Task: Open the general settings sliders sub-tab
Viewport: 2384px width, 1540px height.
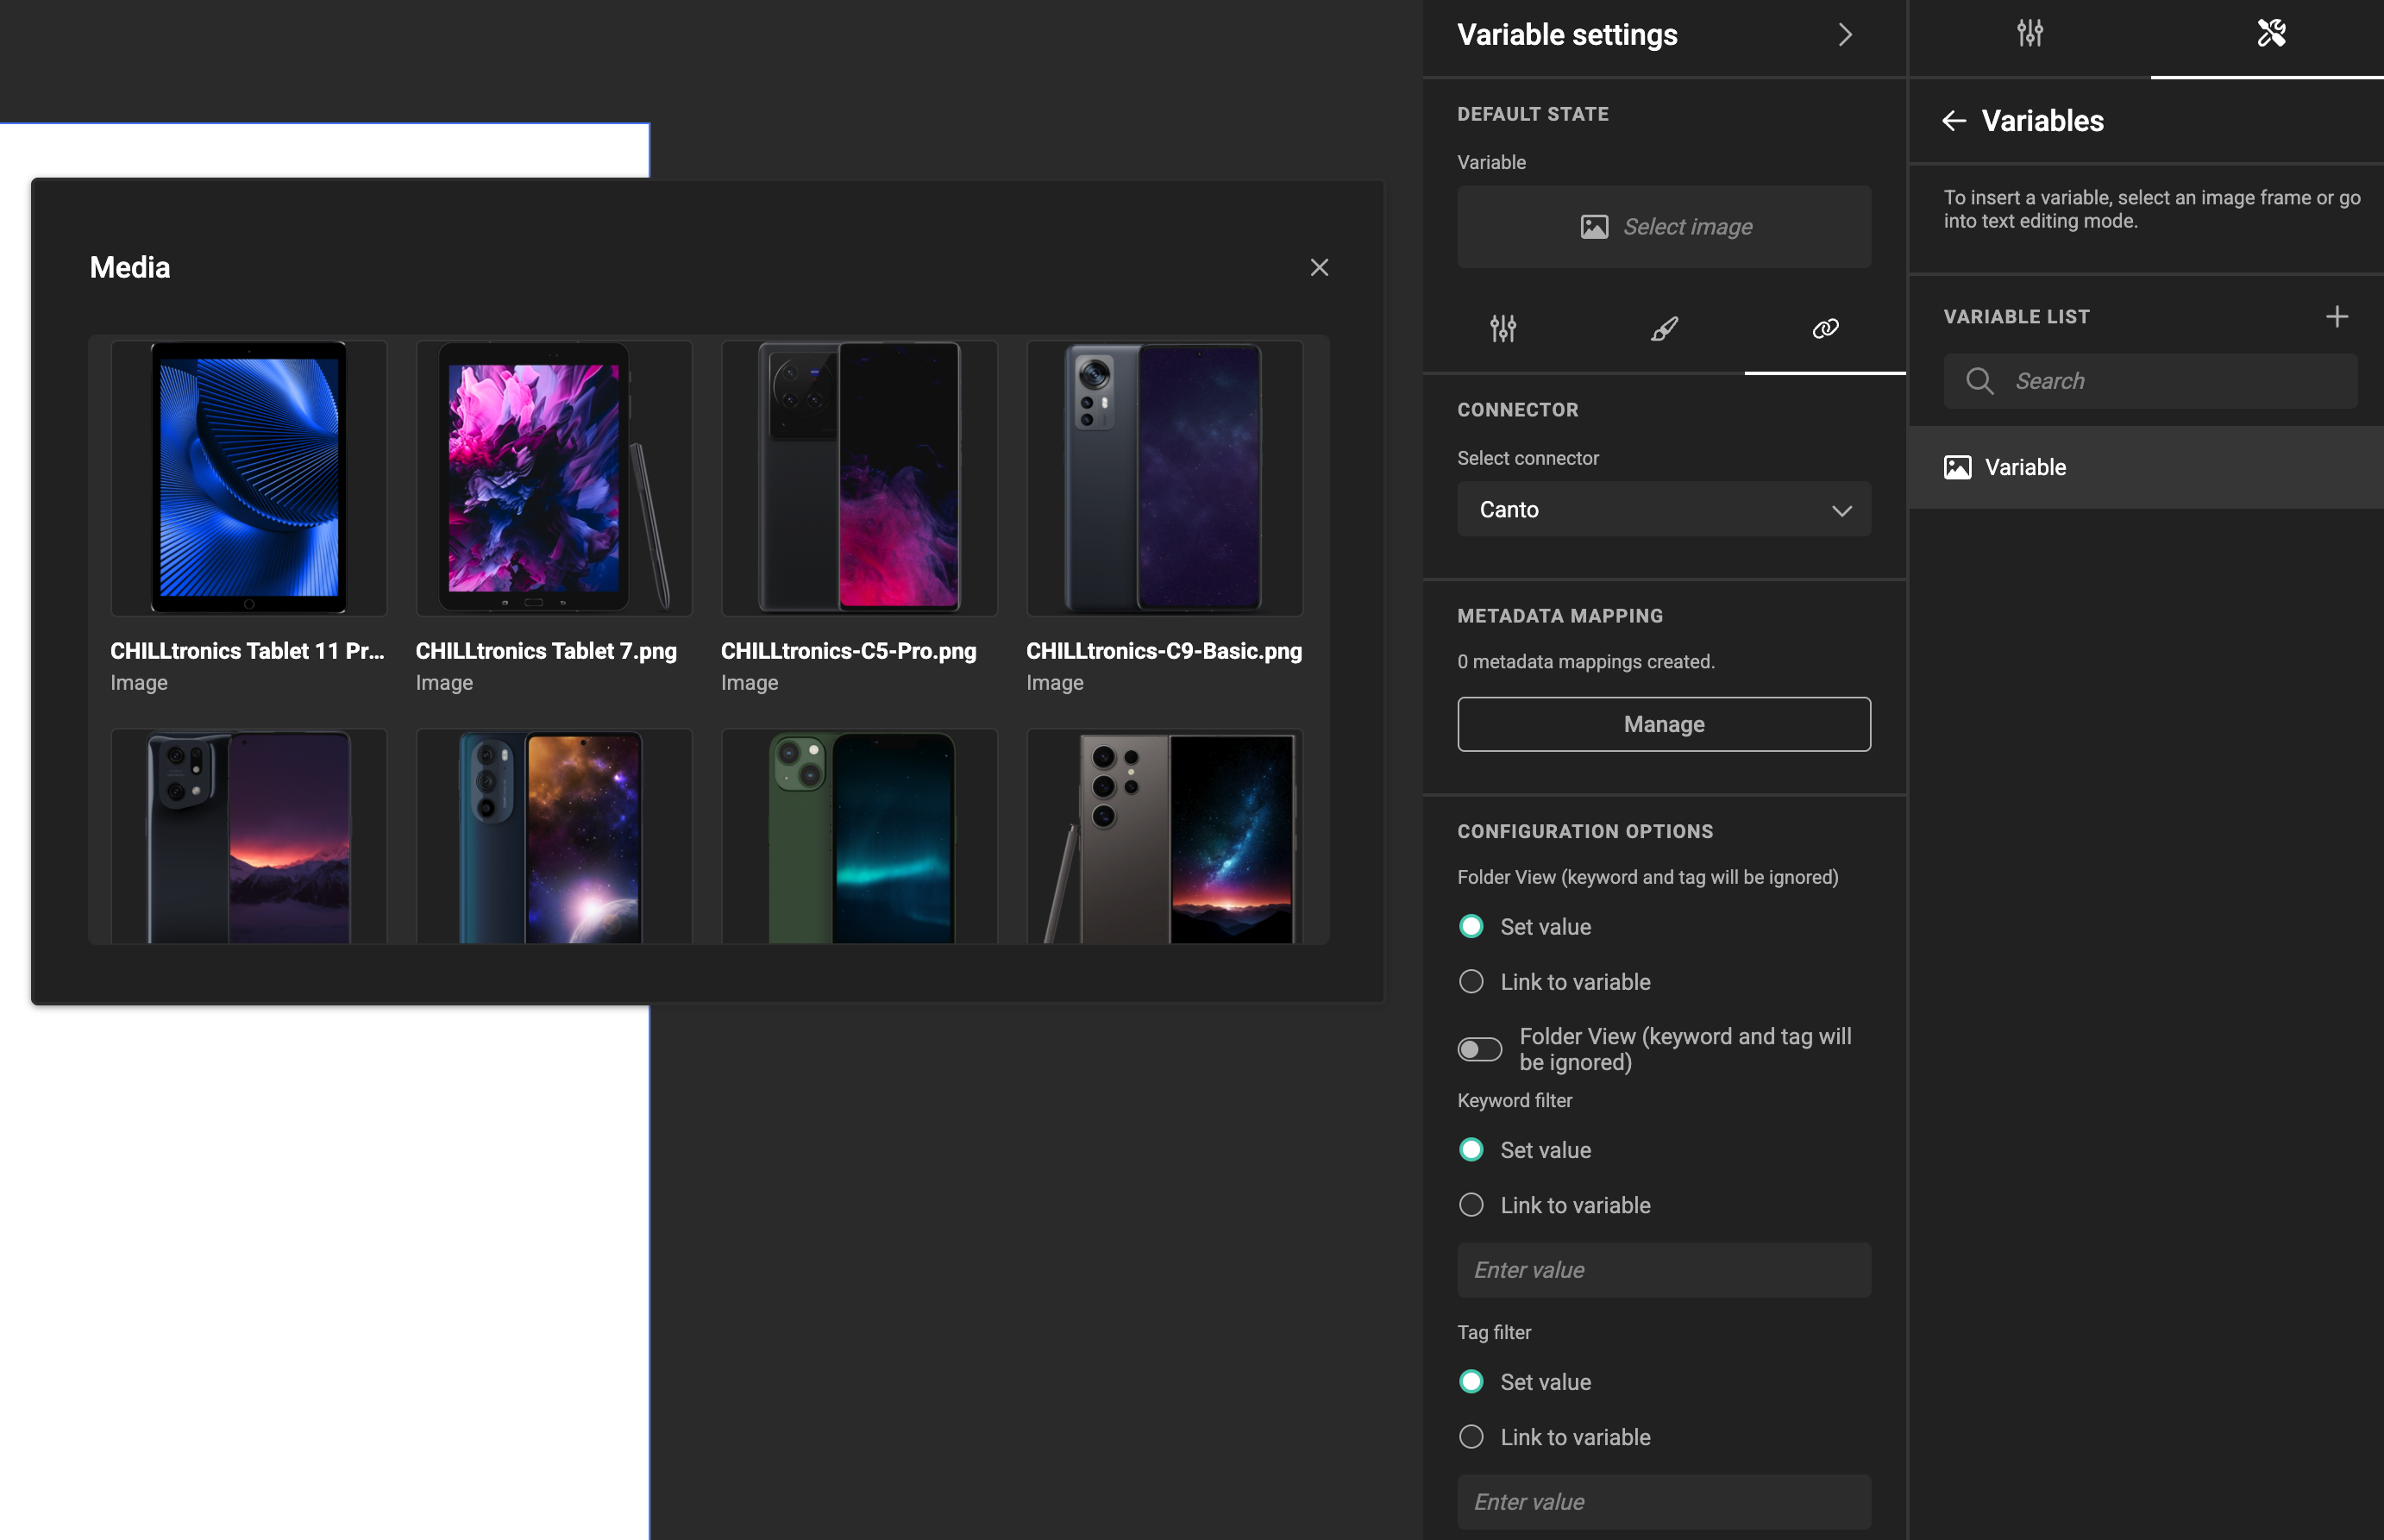Action: point(1503,328)
